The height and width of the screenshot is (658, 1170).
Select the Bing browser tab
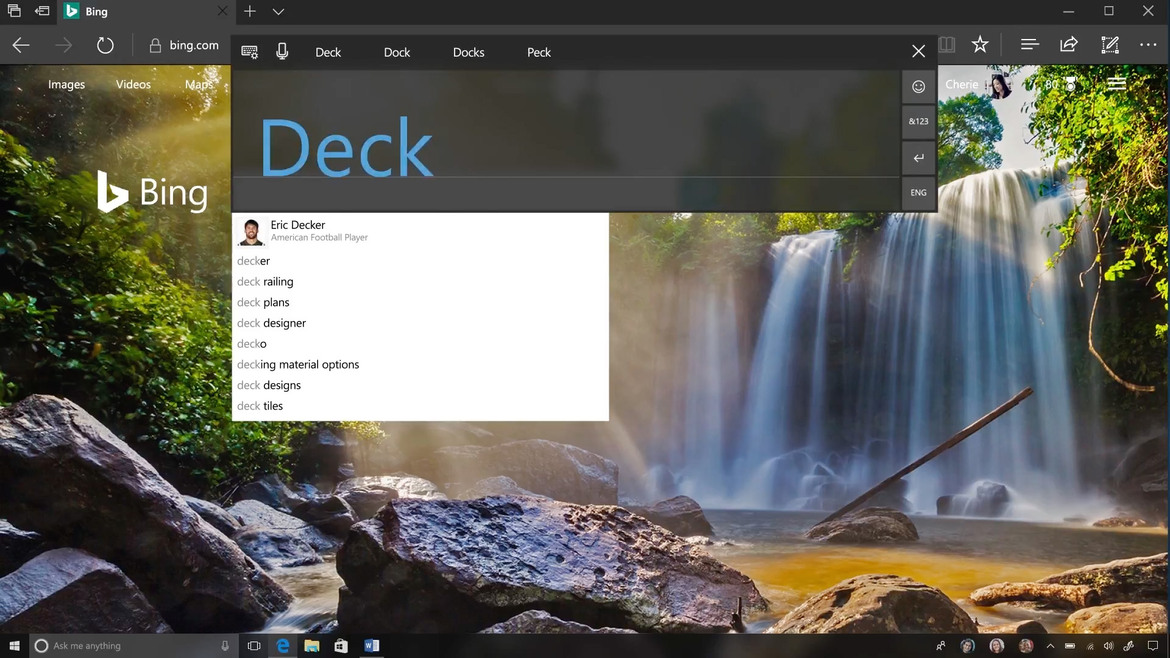[x=146, y=11]
